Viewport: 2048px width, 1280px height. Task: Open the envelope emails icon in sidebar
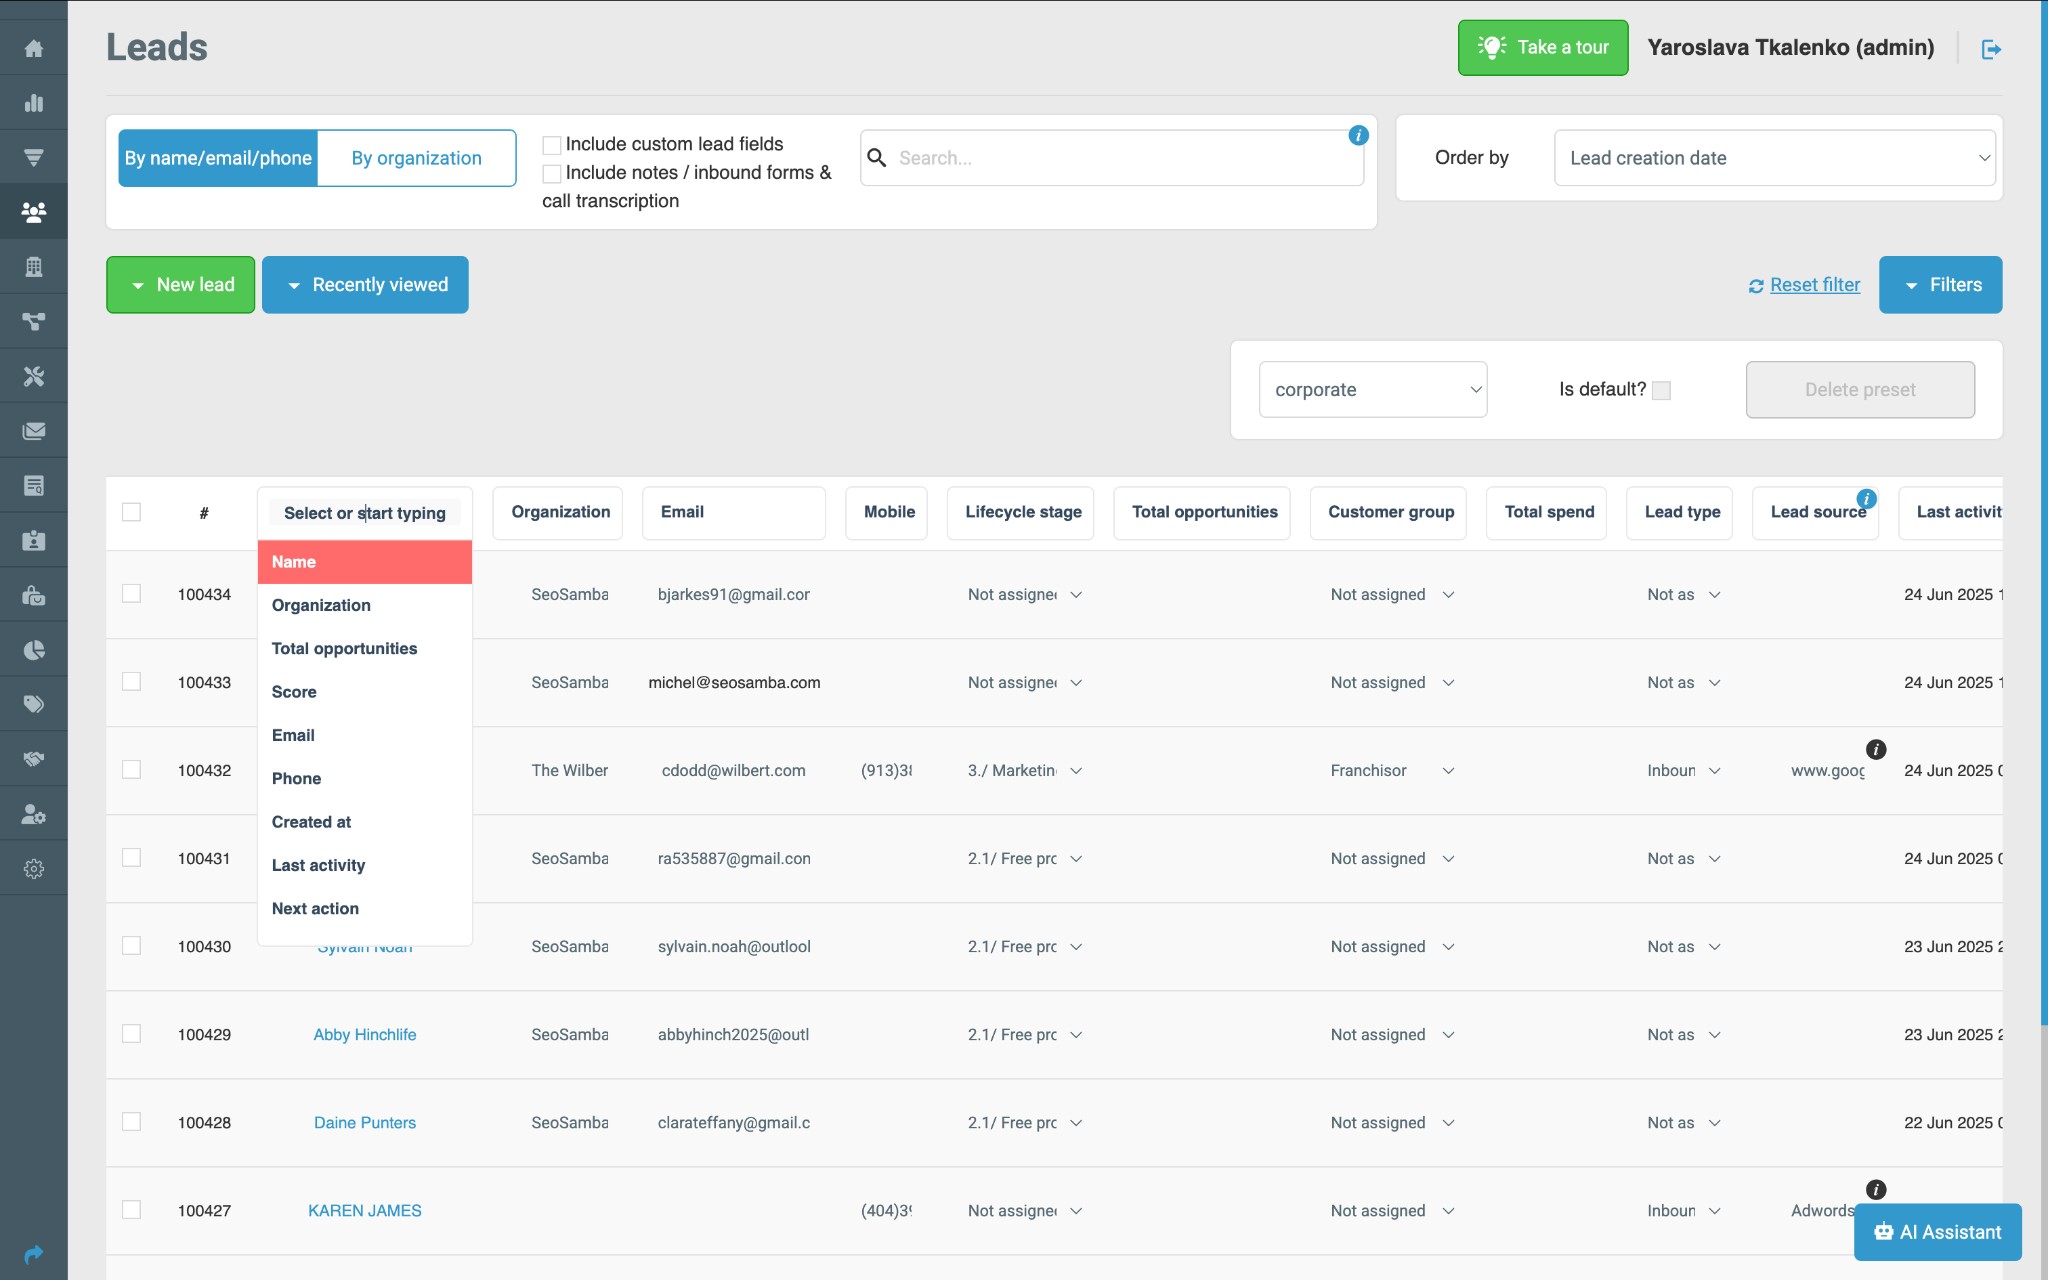tap(34, 431)
